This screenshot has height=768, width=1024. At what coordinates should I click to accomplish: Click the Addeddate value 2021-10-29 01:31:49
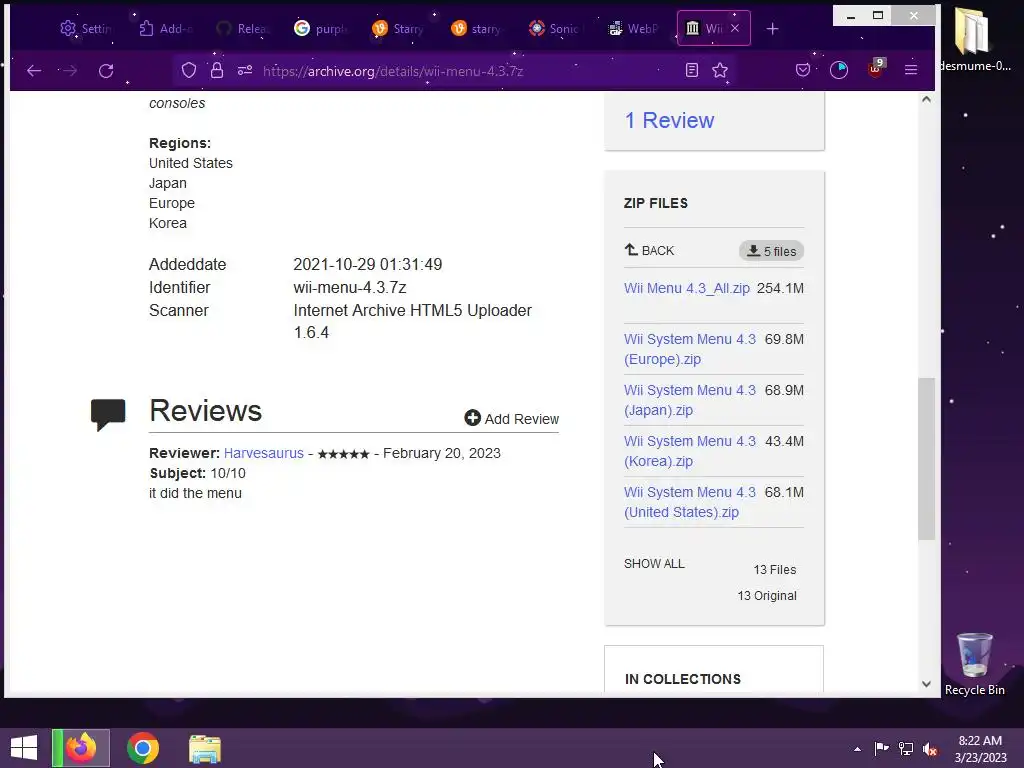point(368,264)
